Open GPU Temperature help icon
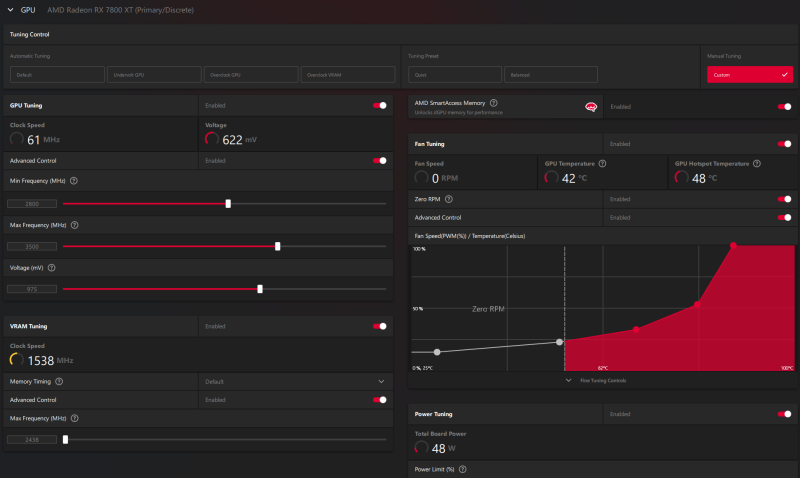800x478 pixels. (x=603, y=164)
